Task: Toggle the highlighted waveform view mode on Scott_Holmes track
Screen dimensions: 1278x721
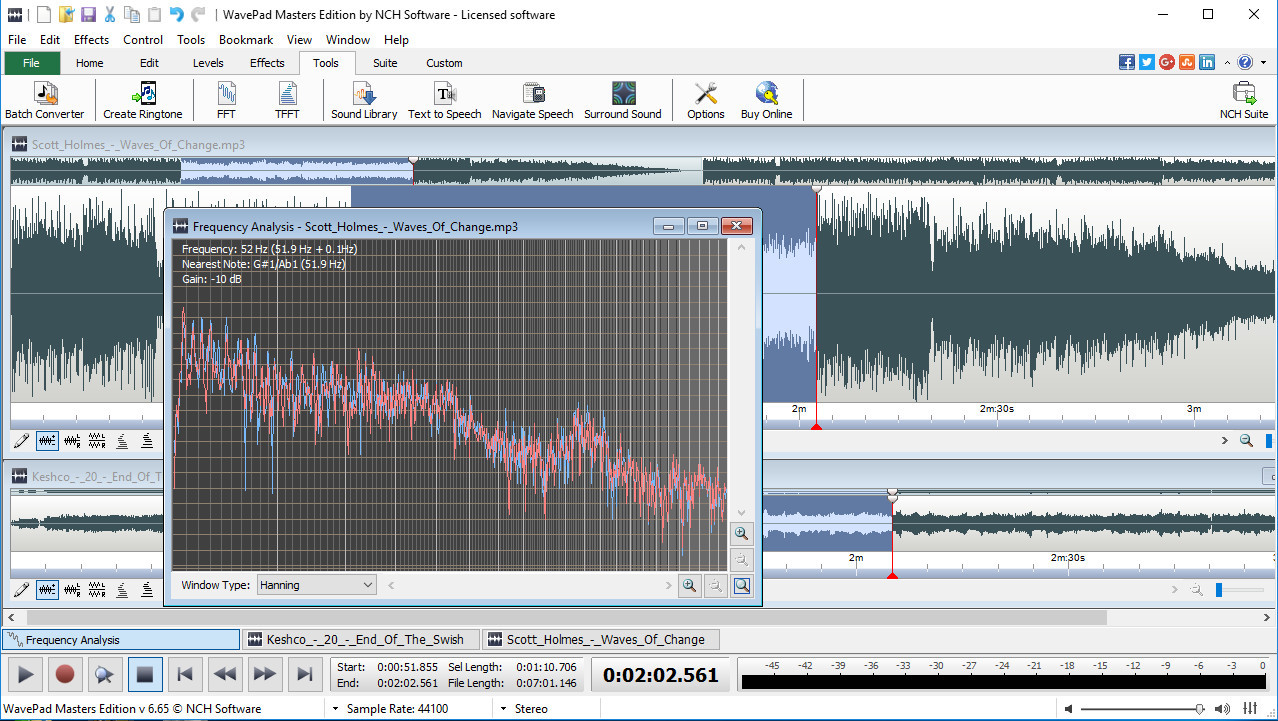Action: click(x=47, y=440)
